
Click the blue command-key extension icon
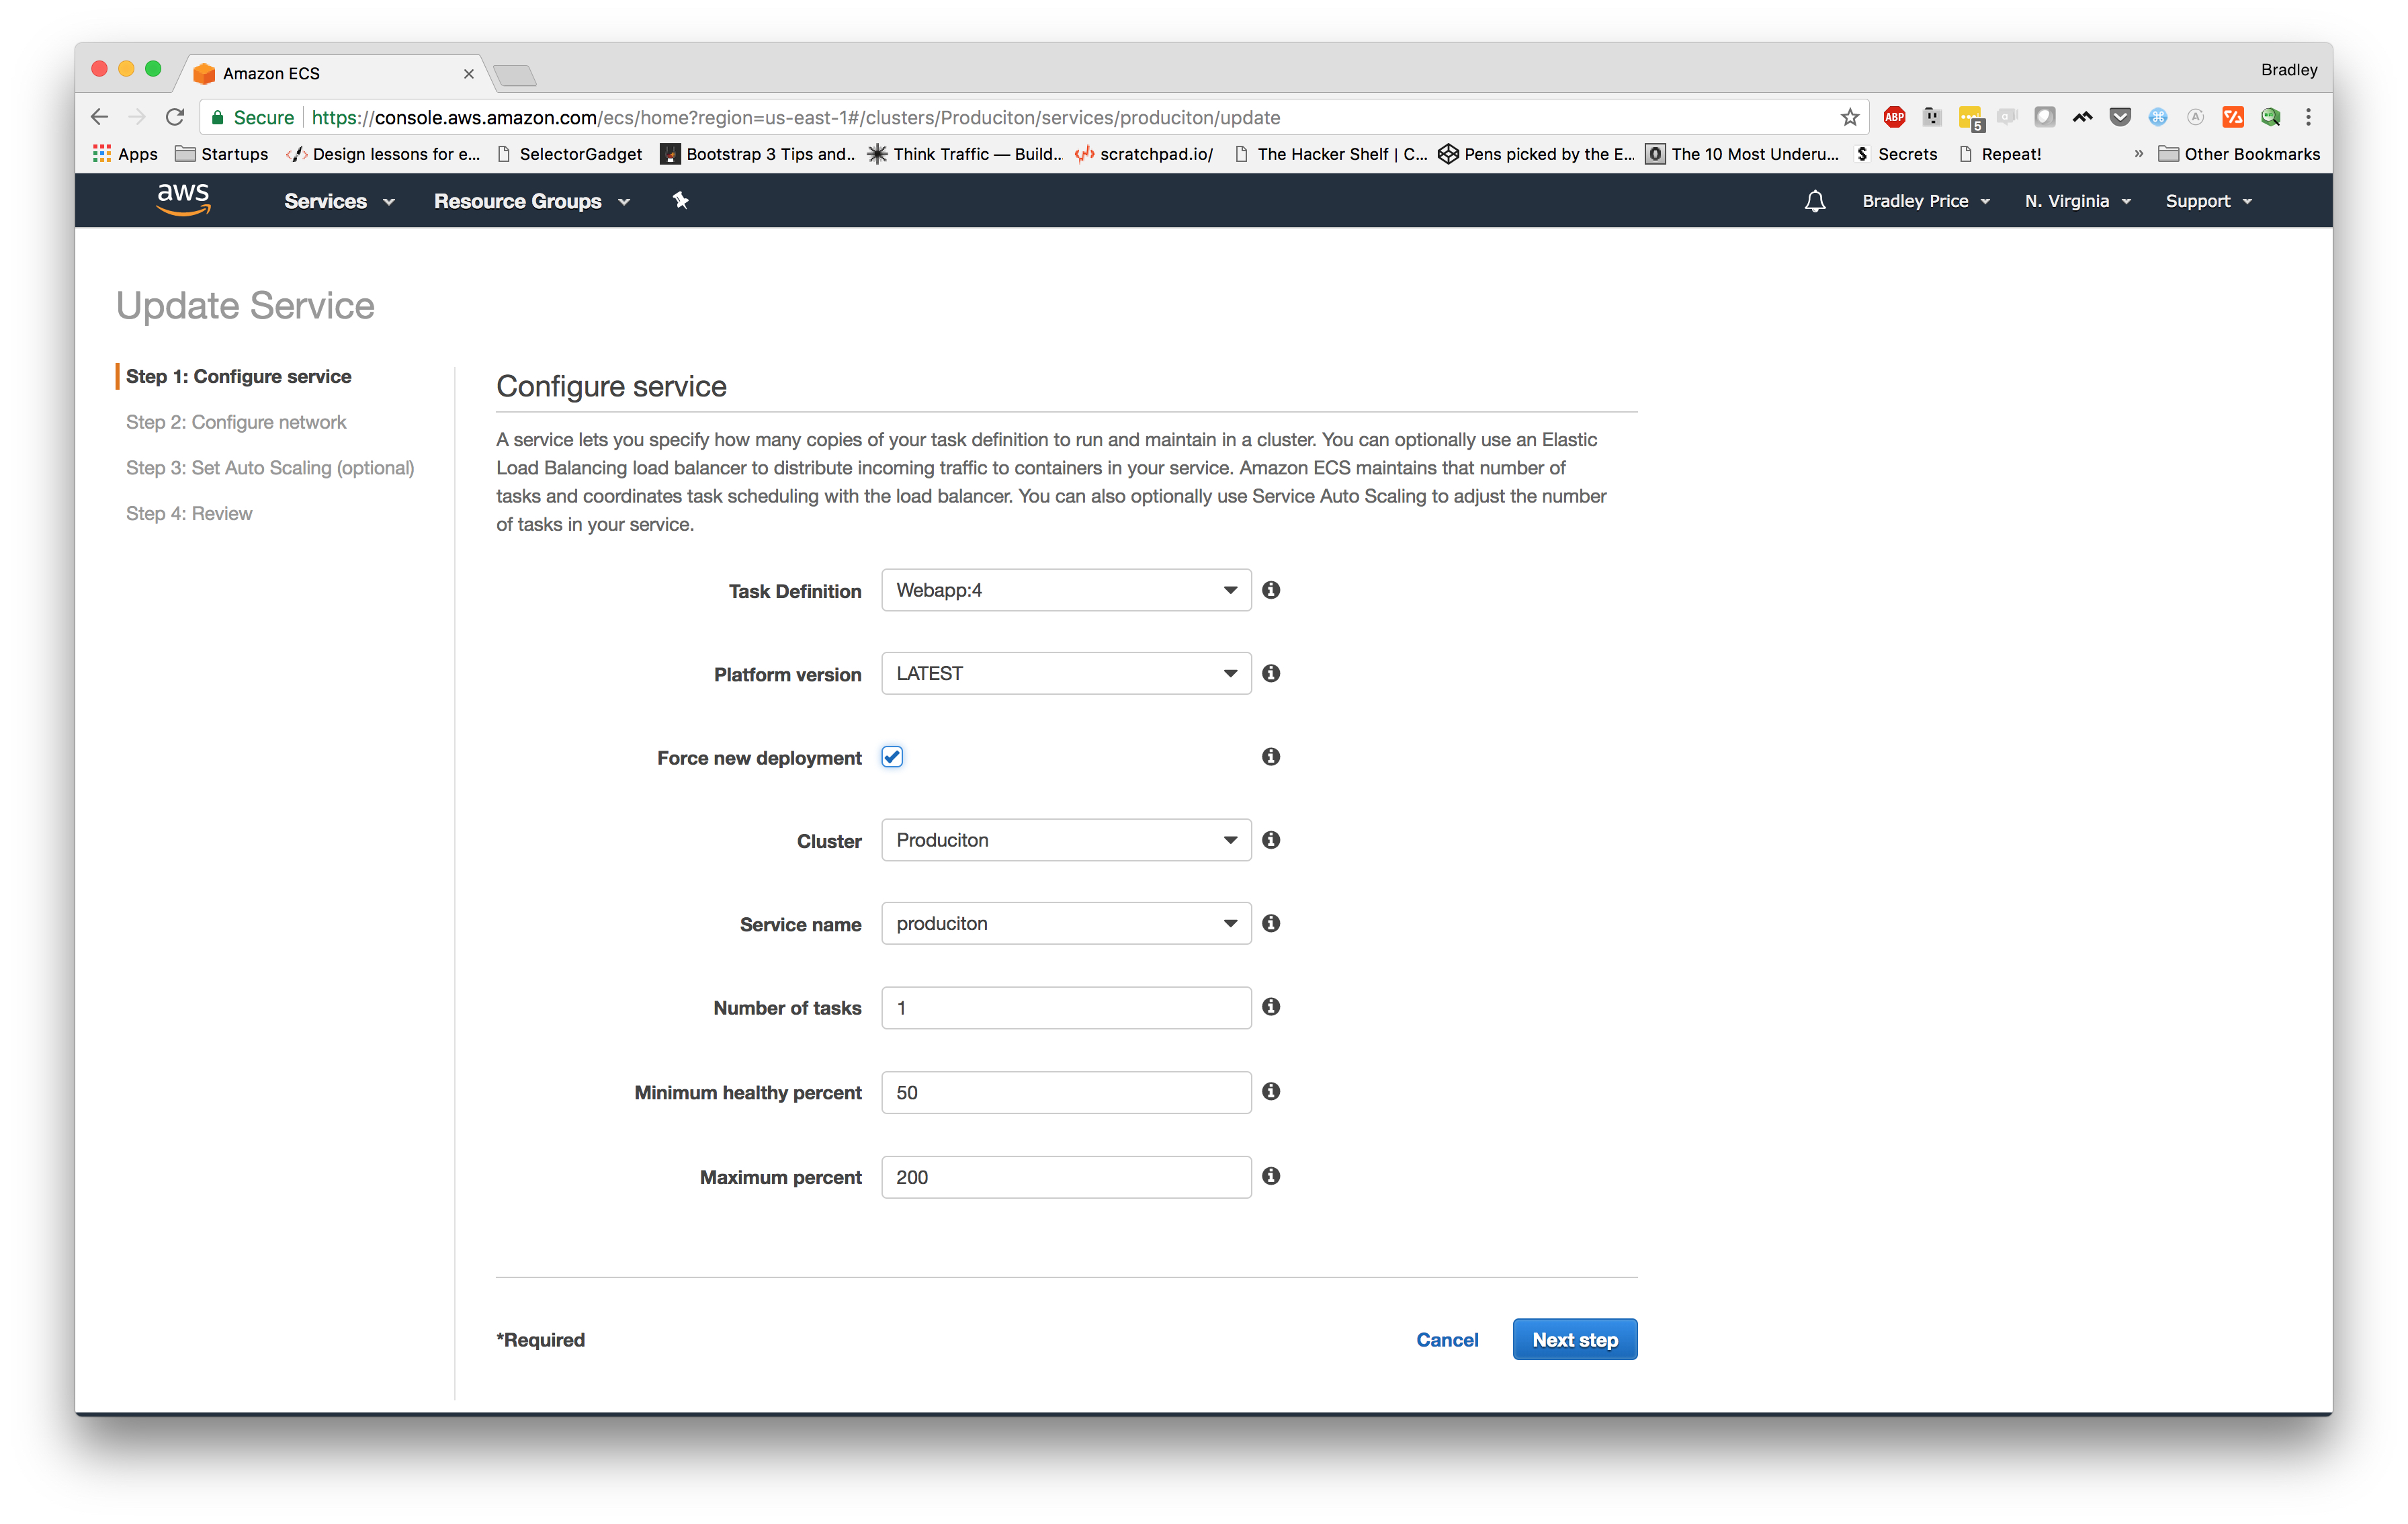[x=2157, y=117]
